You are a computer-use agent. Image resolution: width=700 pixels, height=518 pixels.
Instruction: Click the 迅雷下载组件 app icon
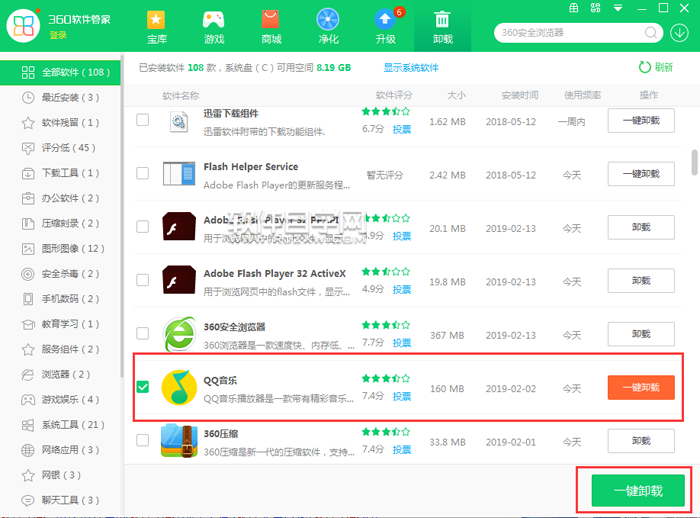pos(179,121)
